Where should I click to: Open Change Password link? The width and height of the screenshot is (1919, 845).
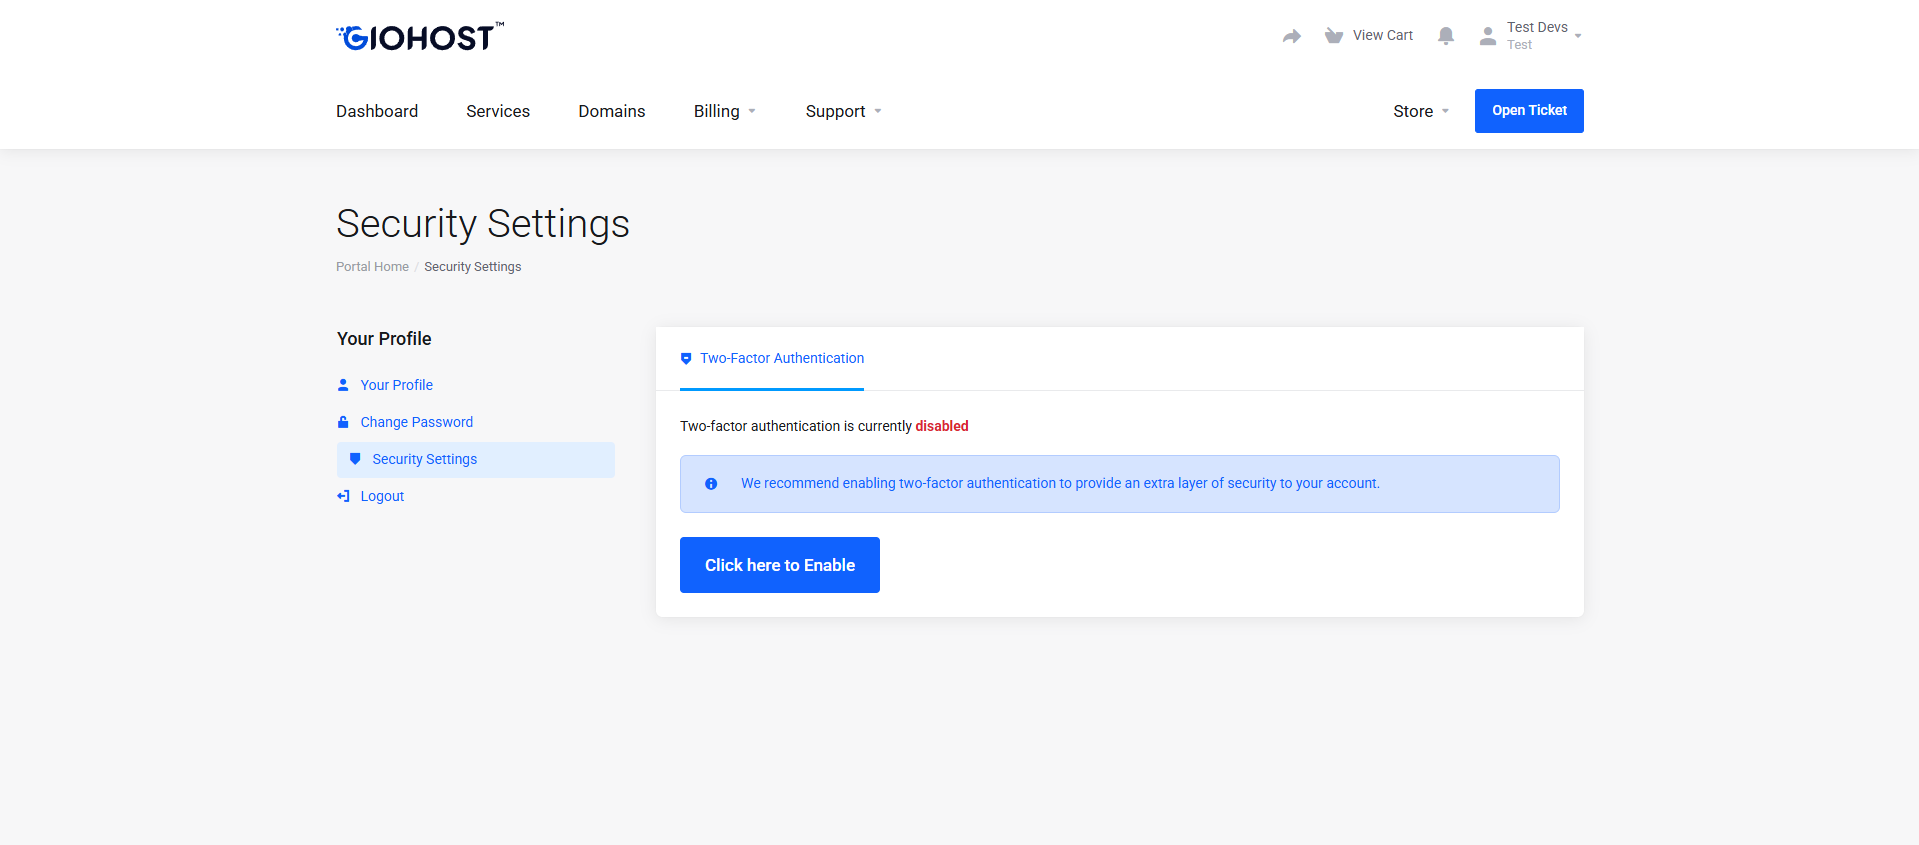point(417,422)
